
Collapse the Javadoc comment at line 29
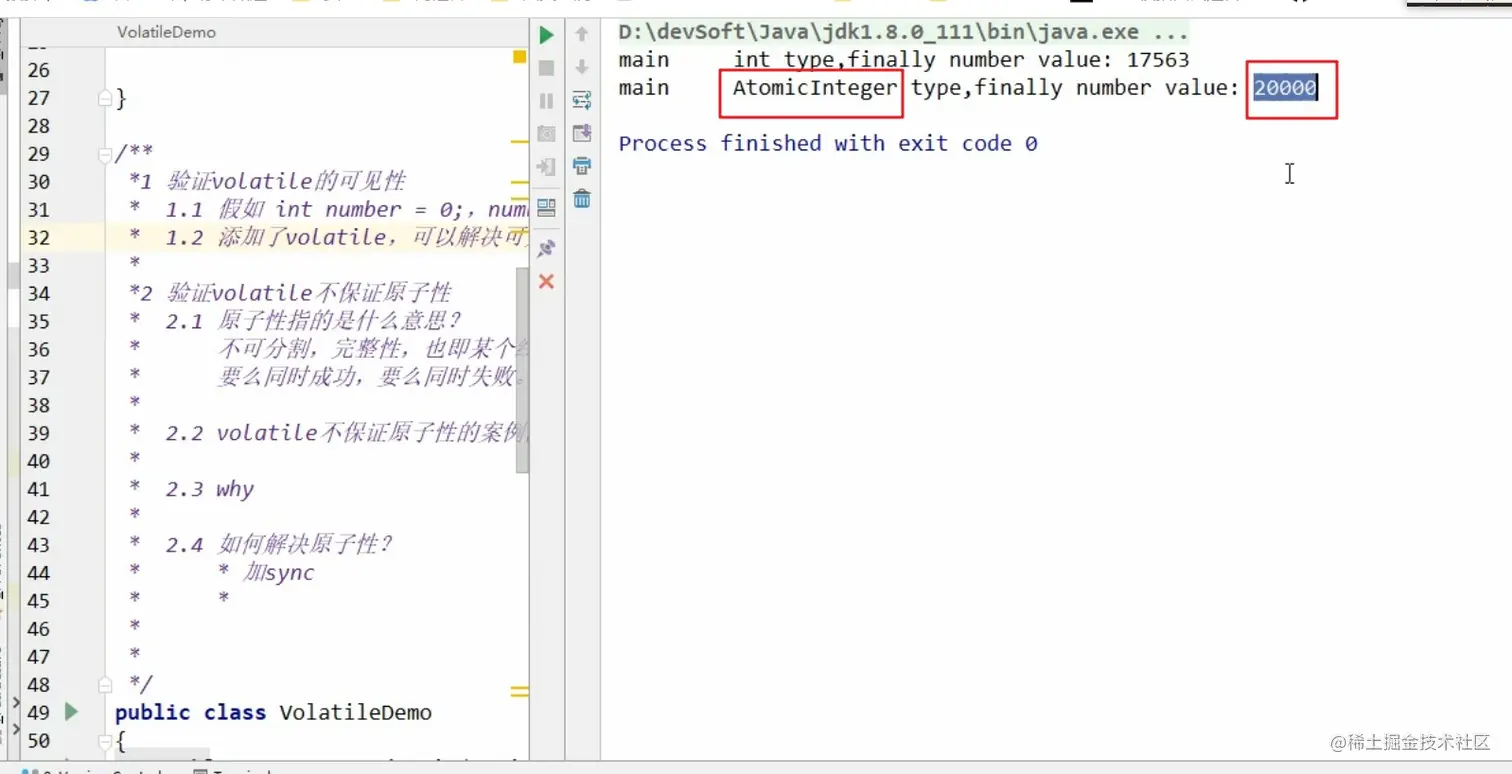pos(104,154)
